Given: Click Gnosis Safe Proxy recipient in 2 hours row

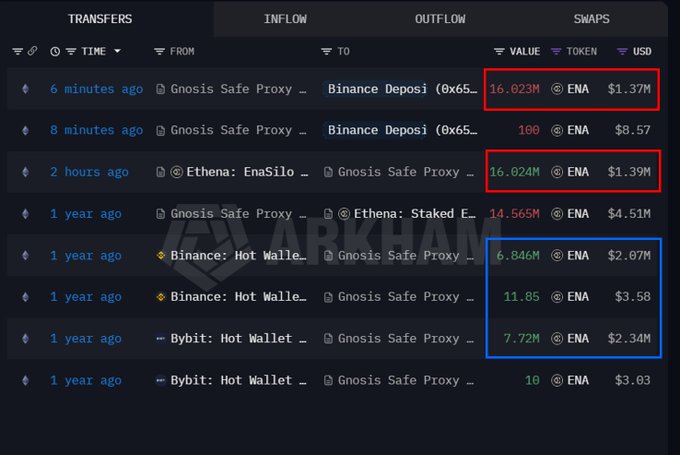Looking at the screenshot, I should click(405, 172).
